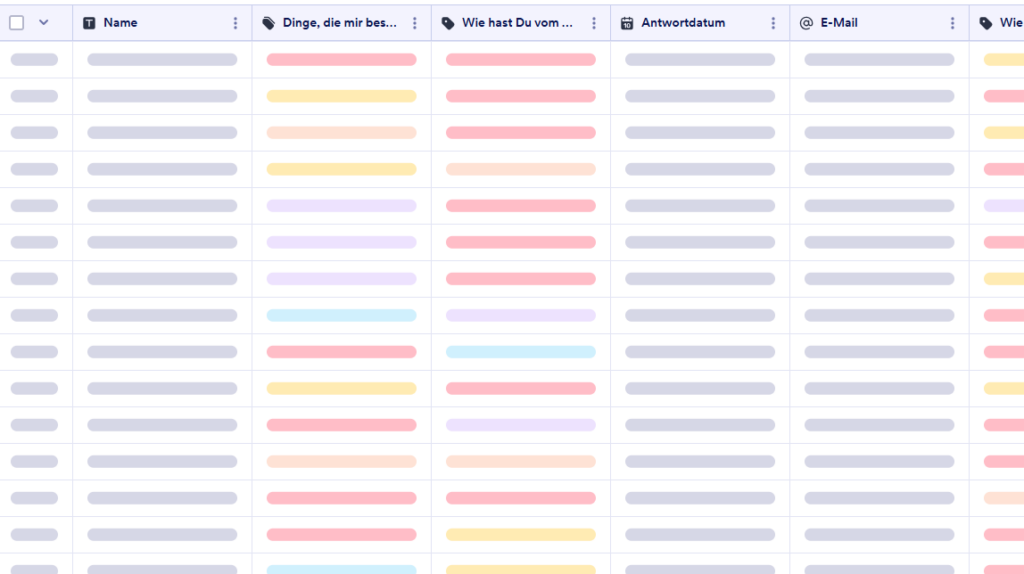Click the E-Mail column header label
The width and height of the screenshot is (1024, 574).
(x=839, y=23)
